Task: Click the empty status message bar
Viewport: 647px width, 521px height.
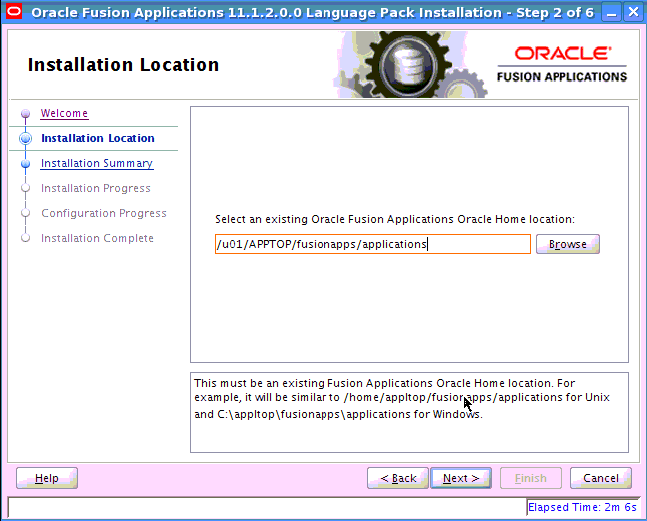Action: [x=267, y=508]
